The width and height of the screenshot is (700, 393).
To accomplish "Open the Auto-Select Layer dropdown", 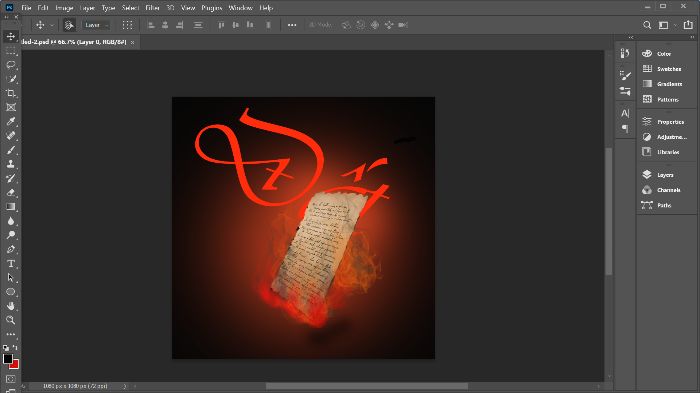I will pyautogui.click(x=96, y=25).
